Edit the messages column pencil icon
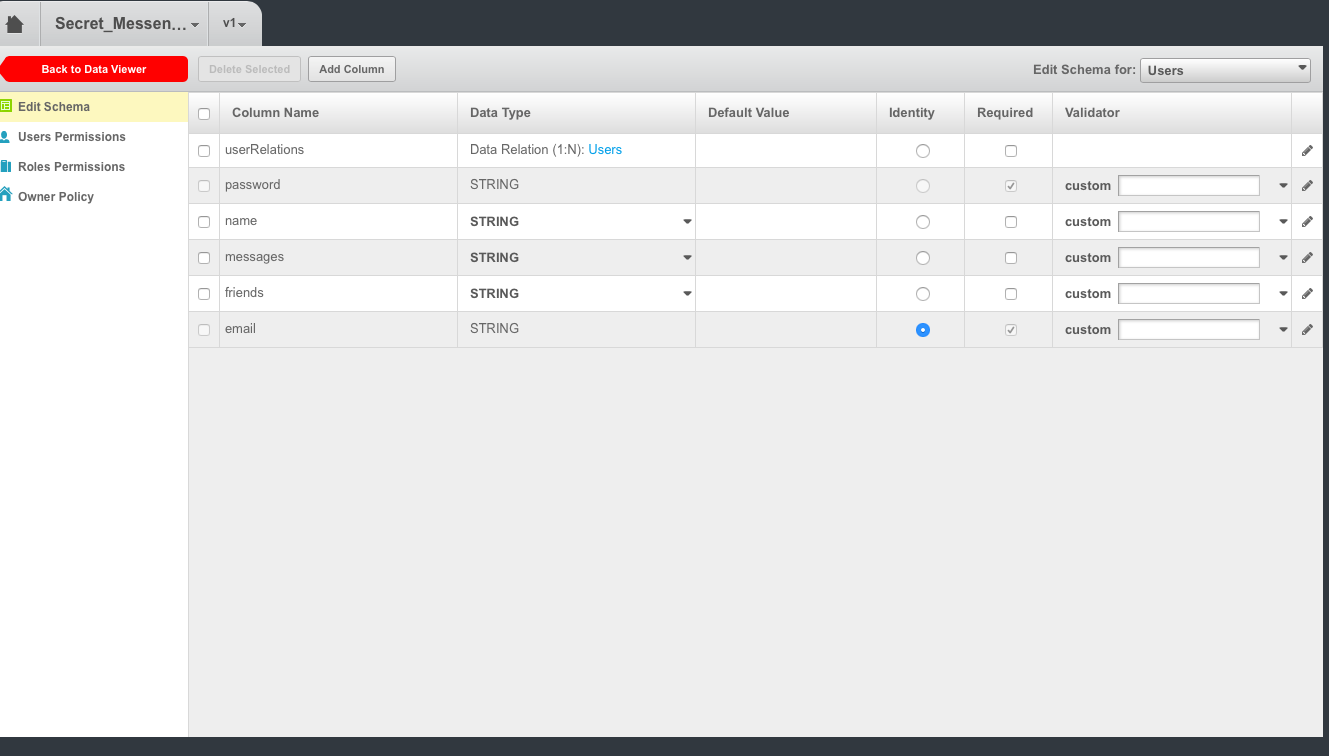Viewport: 1329px width, 756px height. pos(1307,258)
